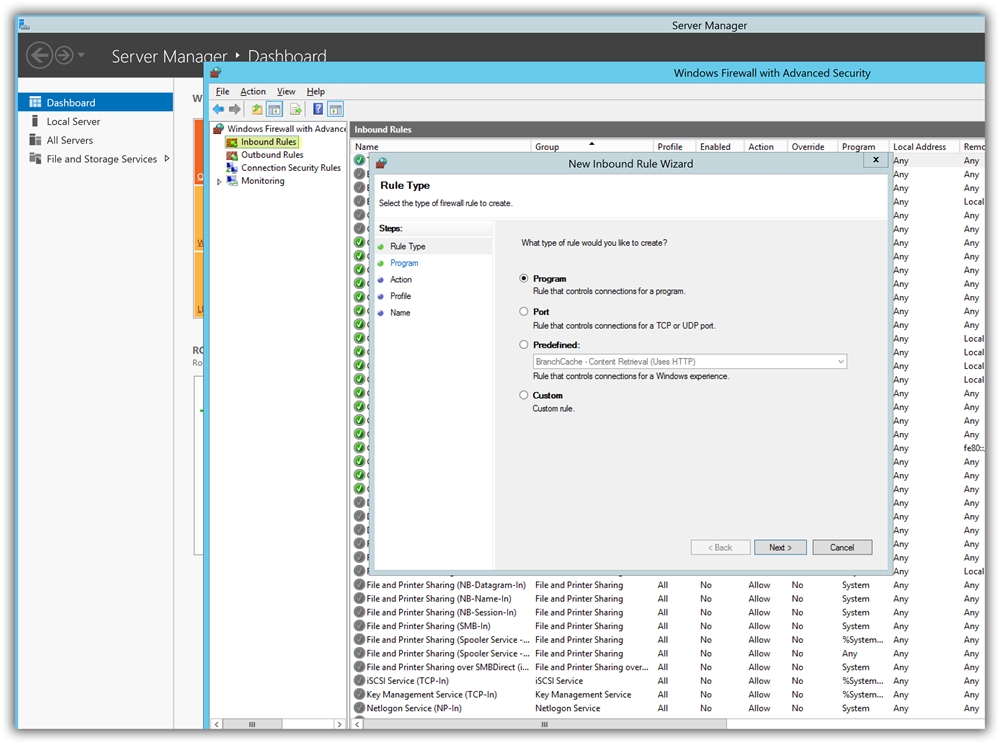Viewport: 1000px width, 744px height.
Task: Select the Program rule type radio button
Action: point(524,279)
